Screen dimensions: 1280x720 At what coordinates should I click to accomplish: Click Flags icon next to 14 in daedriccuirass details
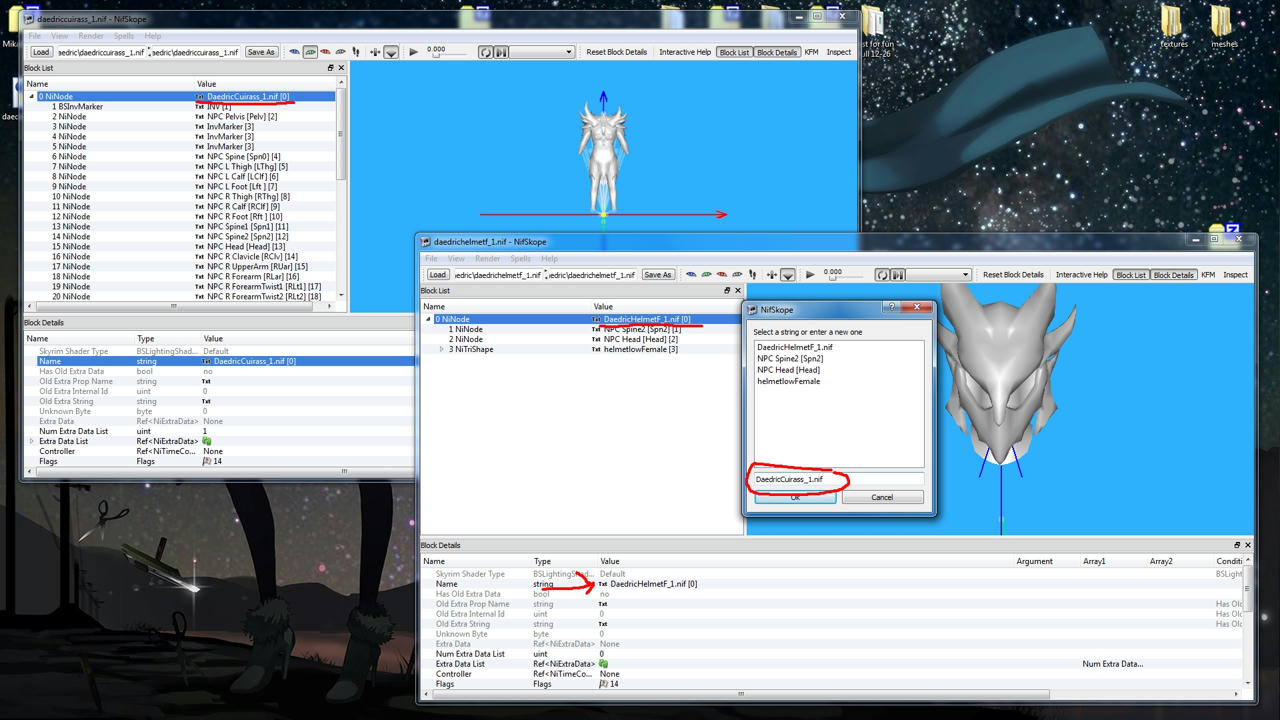tap(207, 461)
